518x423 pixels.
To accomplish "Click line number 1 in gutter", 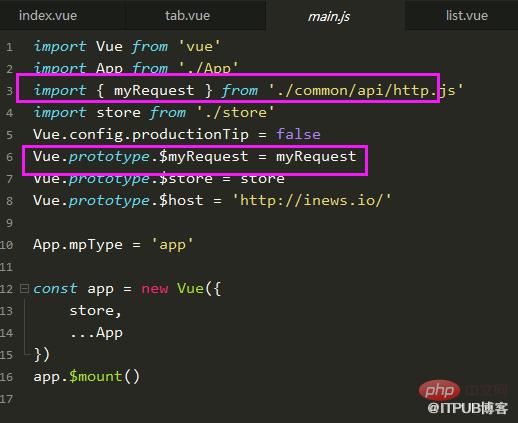I will pyautogui.click(x=9, y=47).
